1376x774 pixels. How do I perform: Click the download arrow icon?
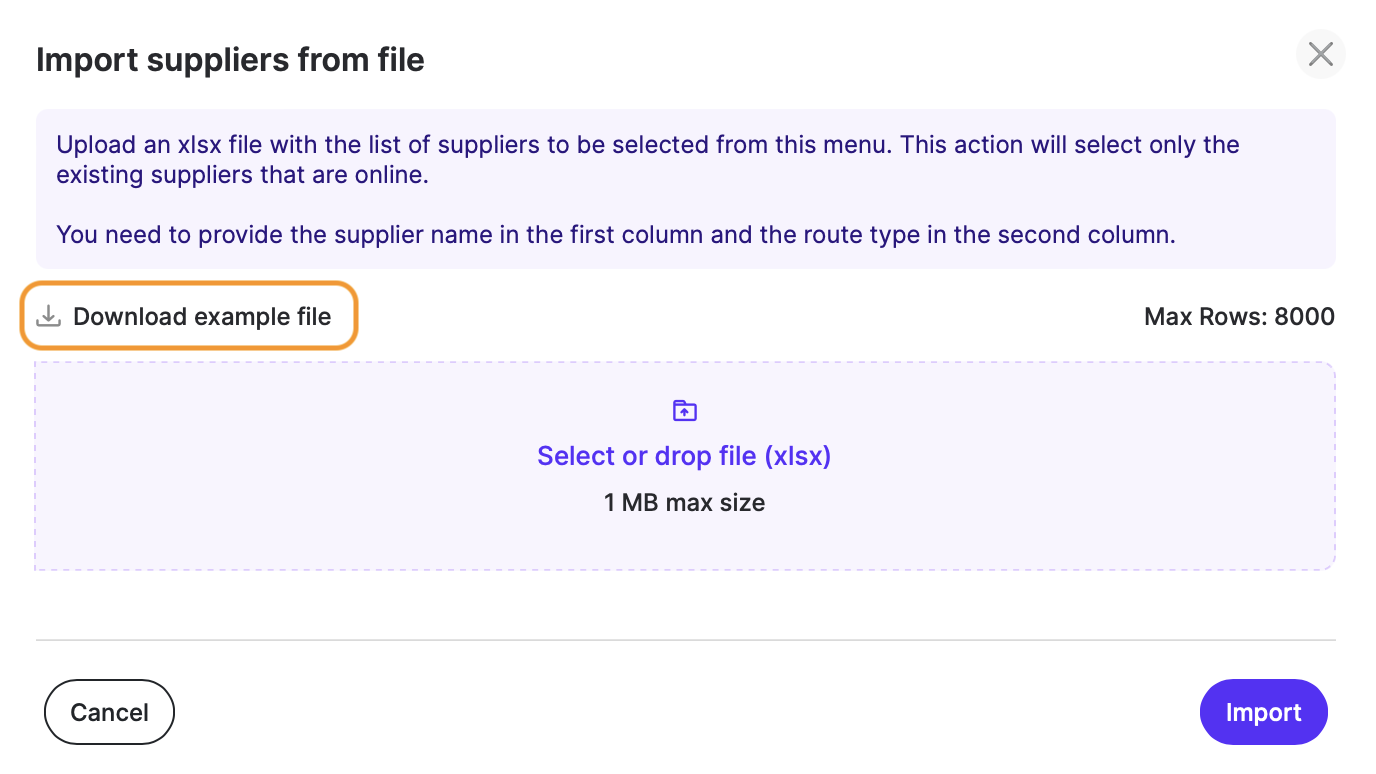coord(48,317)
